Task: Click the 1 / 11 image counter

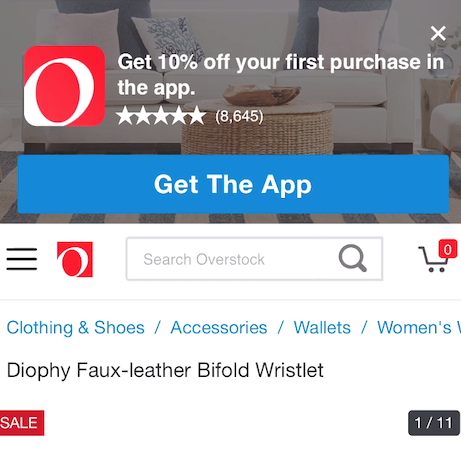Action: tap(434, 423)
